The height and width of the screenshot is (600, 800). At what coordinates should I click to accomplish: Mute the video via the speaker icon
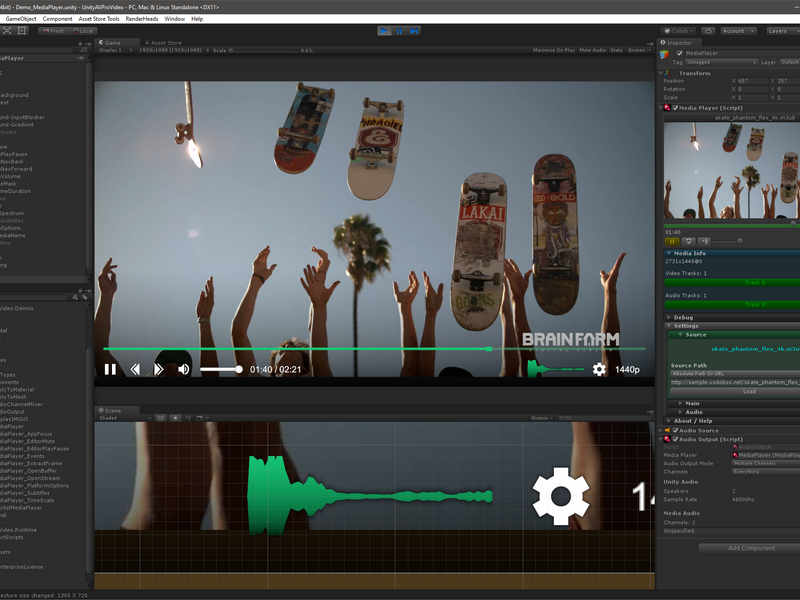coord(184,369)
